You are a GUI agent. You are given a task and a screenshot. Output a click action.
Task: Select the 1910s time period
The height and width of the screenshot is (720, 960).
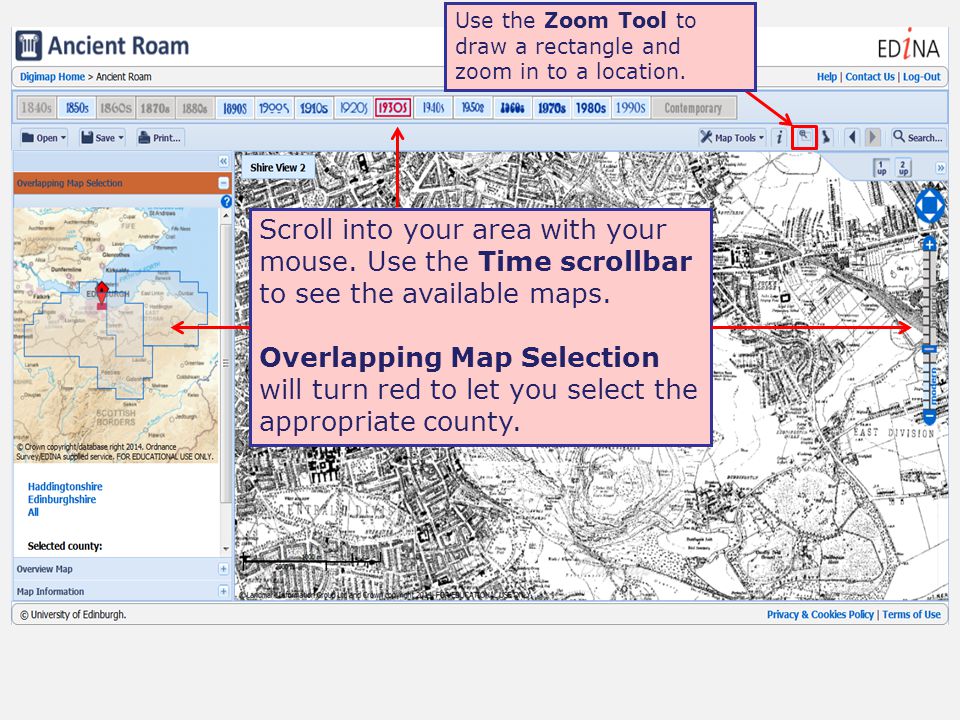pos(313,108)
